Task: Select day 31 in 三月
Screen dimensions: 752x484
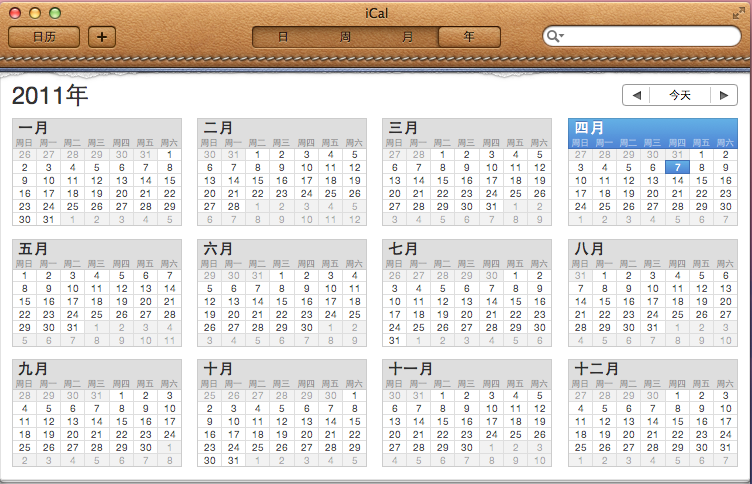Action: (491, 206)
